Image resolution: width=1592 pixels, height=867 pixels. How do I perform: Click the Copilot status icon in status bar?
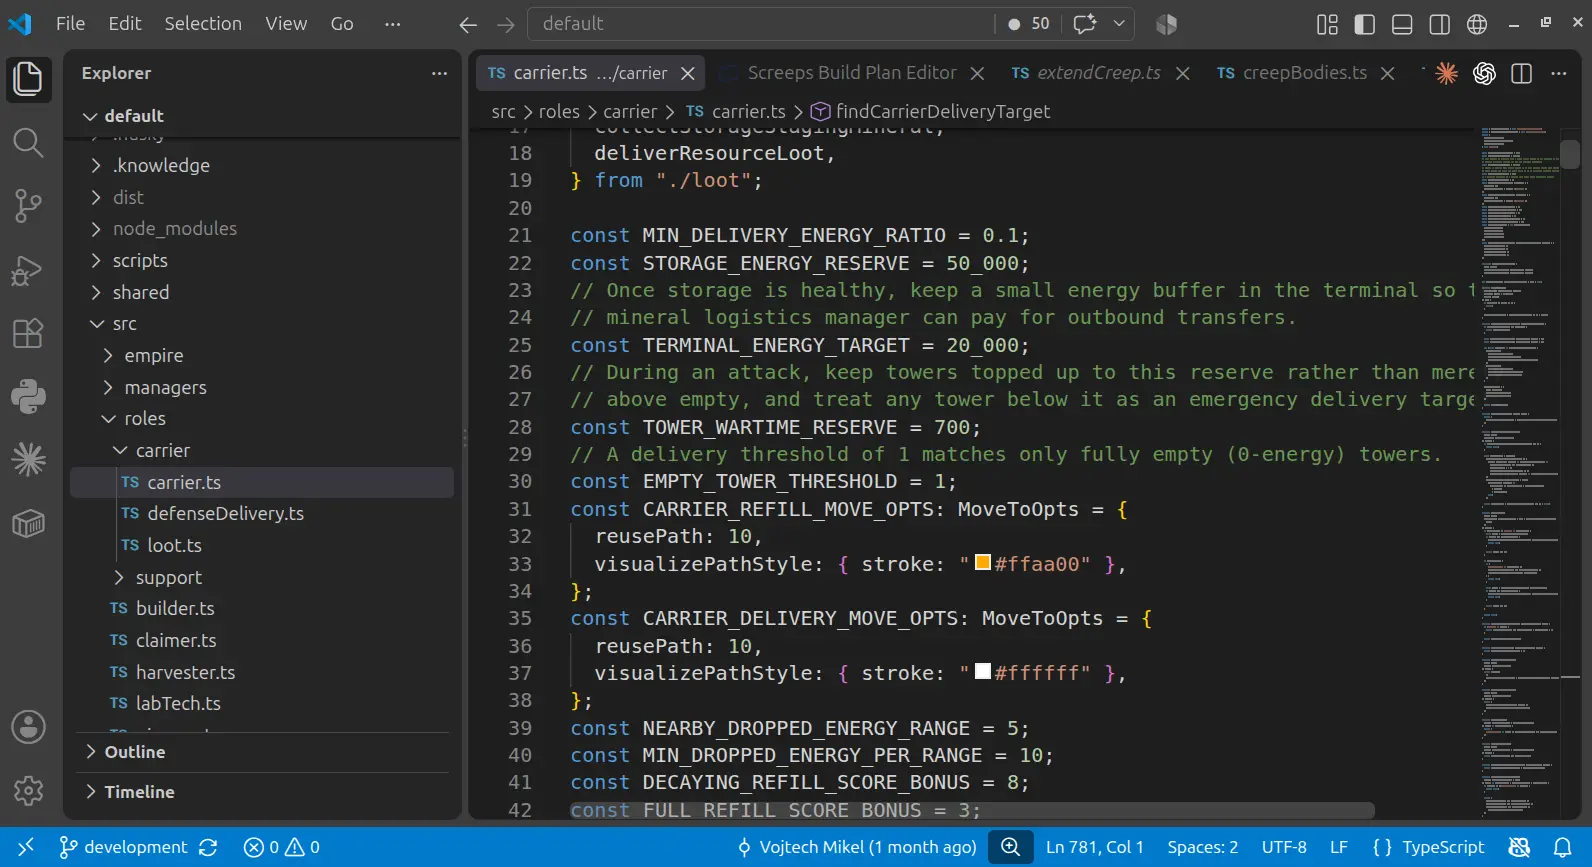pyautogui.click(x=1519, y=847)
